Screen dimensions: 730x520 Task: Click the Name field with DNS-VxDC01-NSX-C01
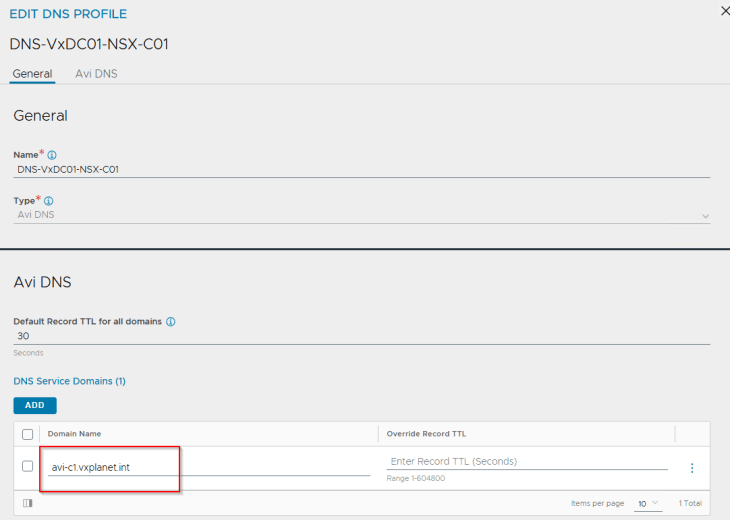360,170
